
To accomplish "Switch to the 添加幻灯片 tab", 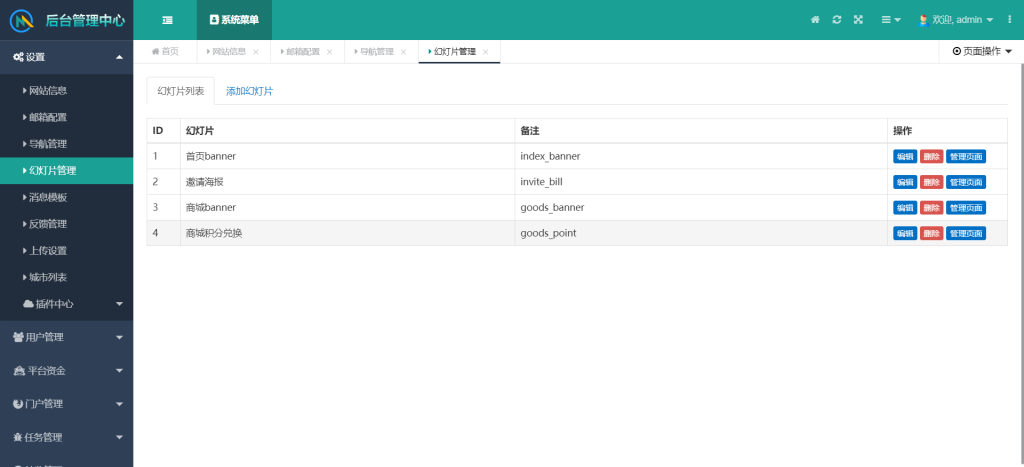I will tap(249, 91).
